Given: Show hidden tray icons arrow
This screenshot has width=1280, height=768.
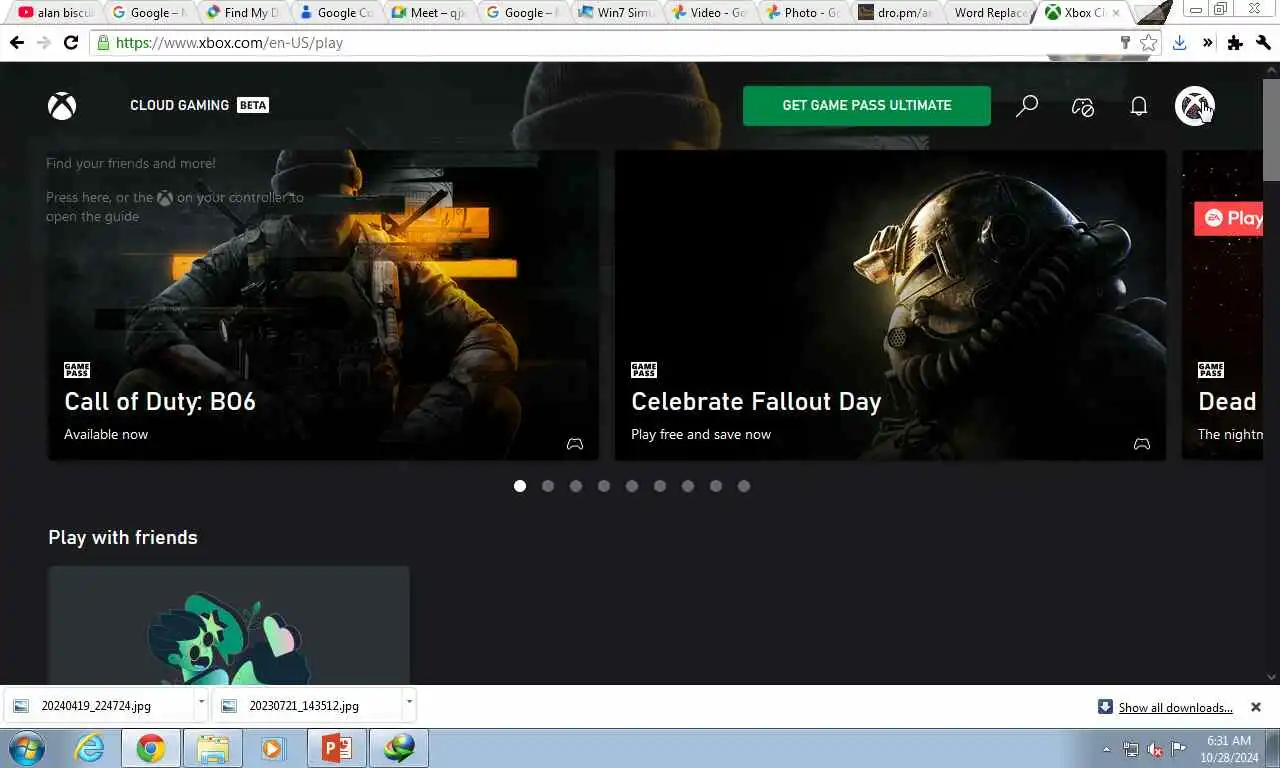Looking at the screenshot, I should point(1106,749).
